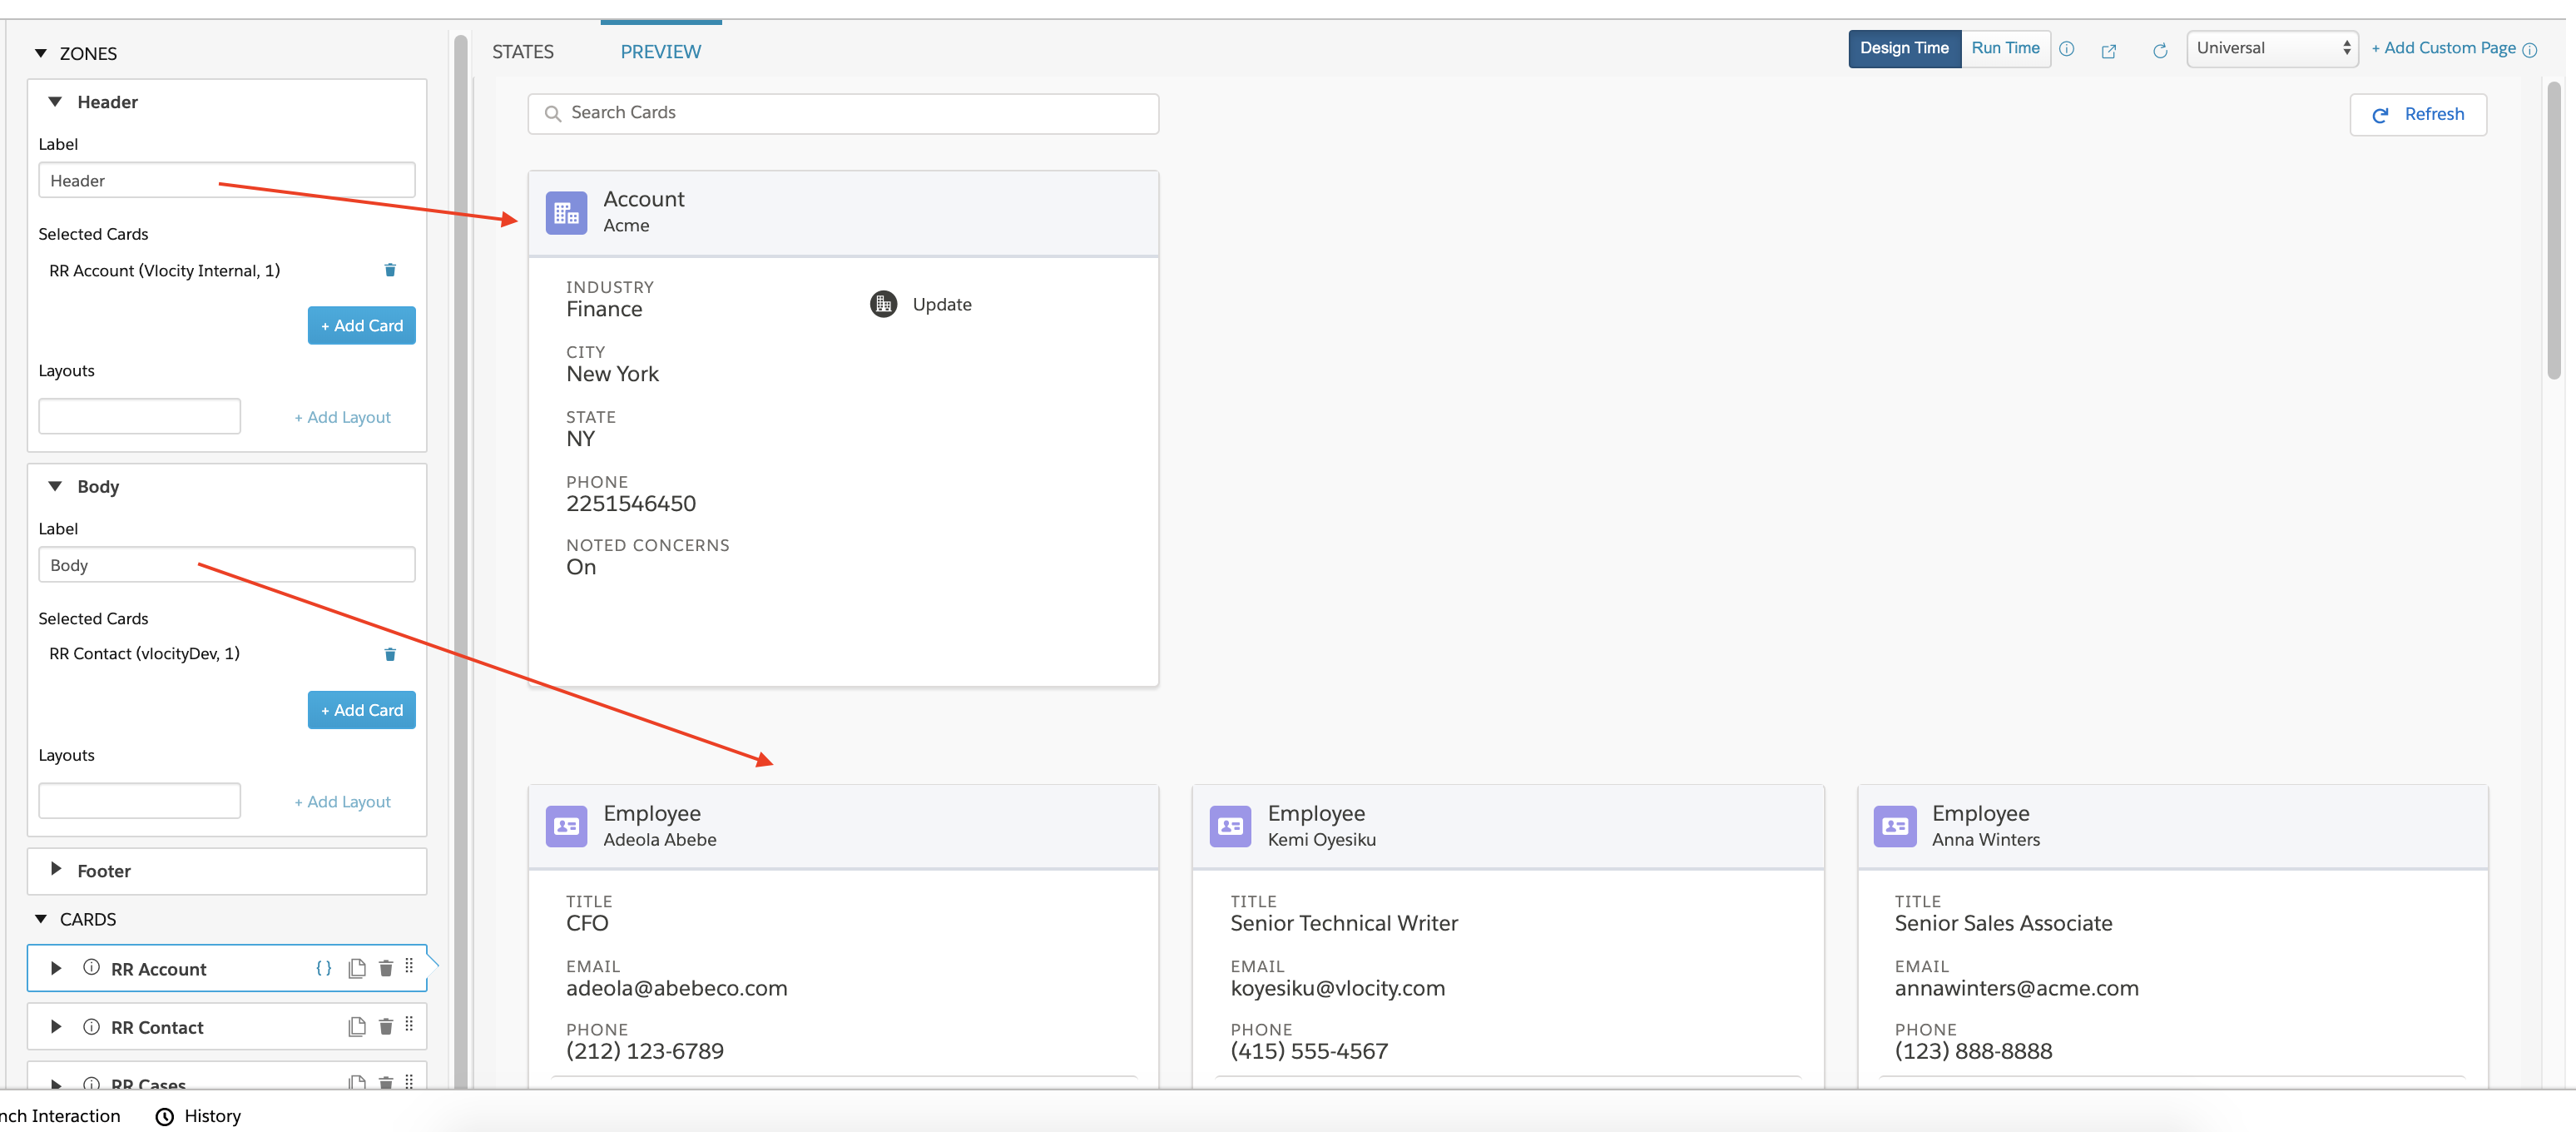Open preview in new window icon
The height and width of the screenshot is (1132, 2576).
(2109, 50)
